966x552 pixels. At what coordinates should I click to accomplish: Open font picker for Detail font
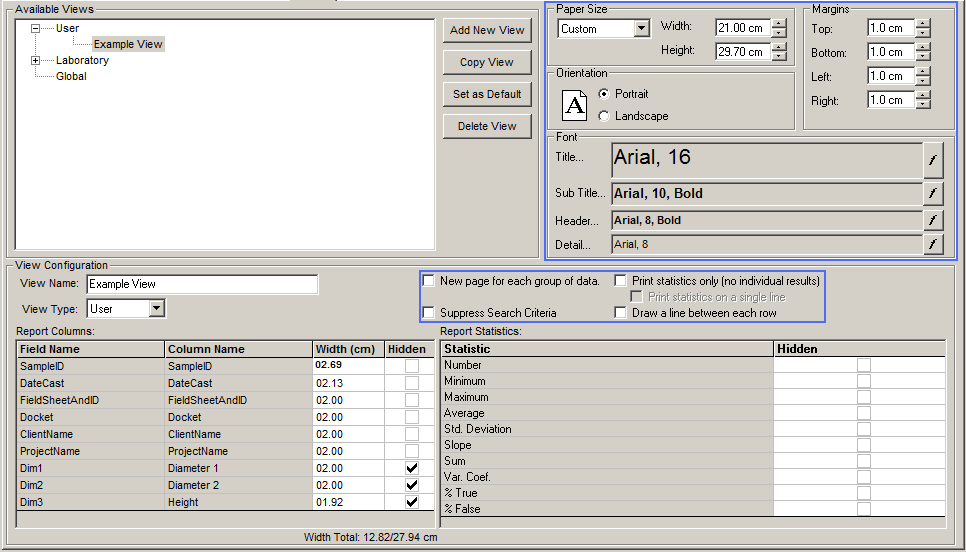(932, 244)
